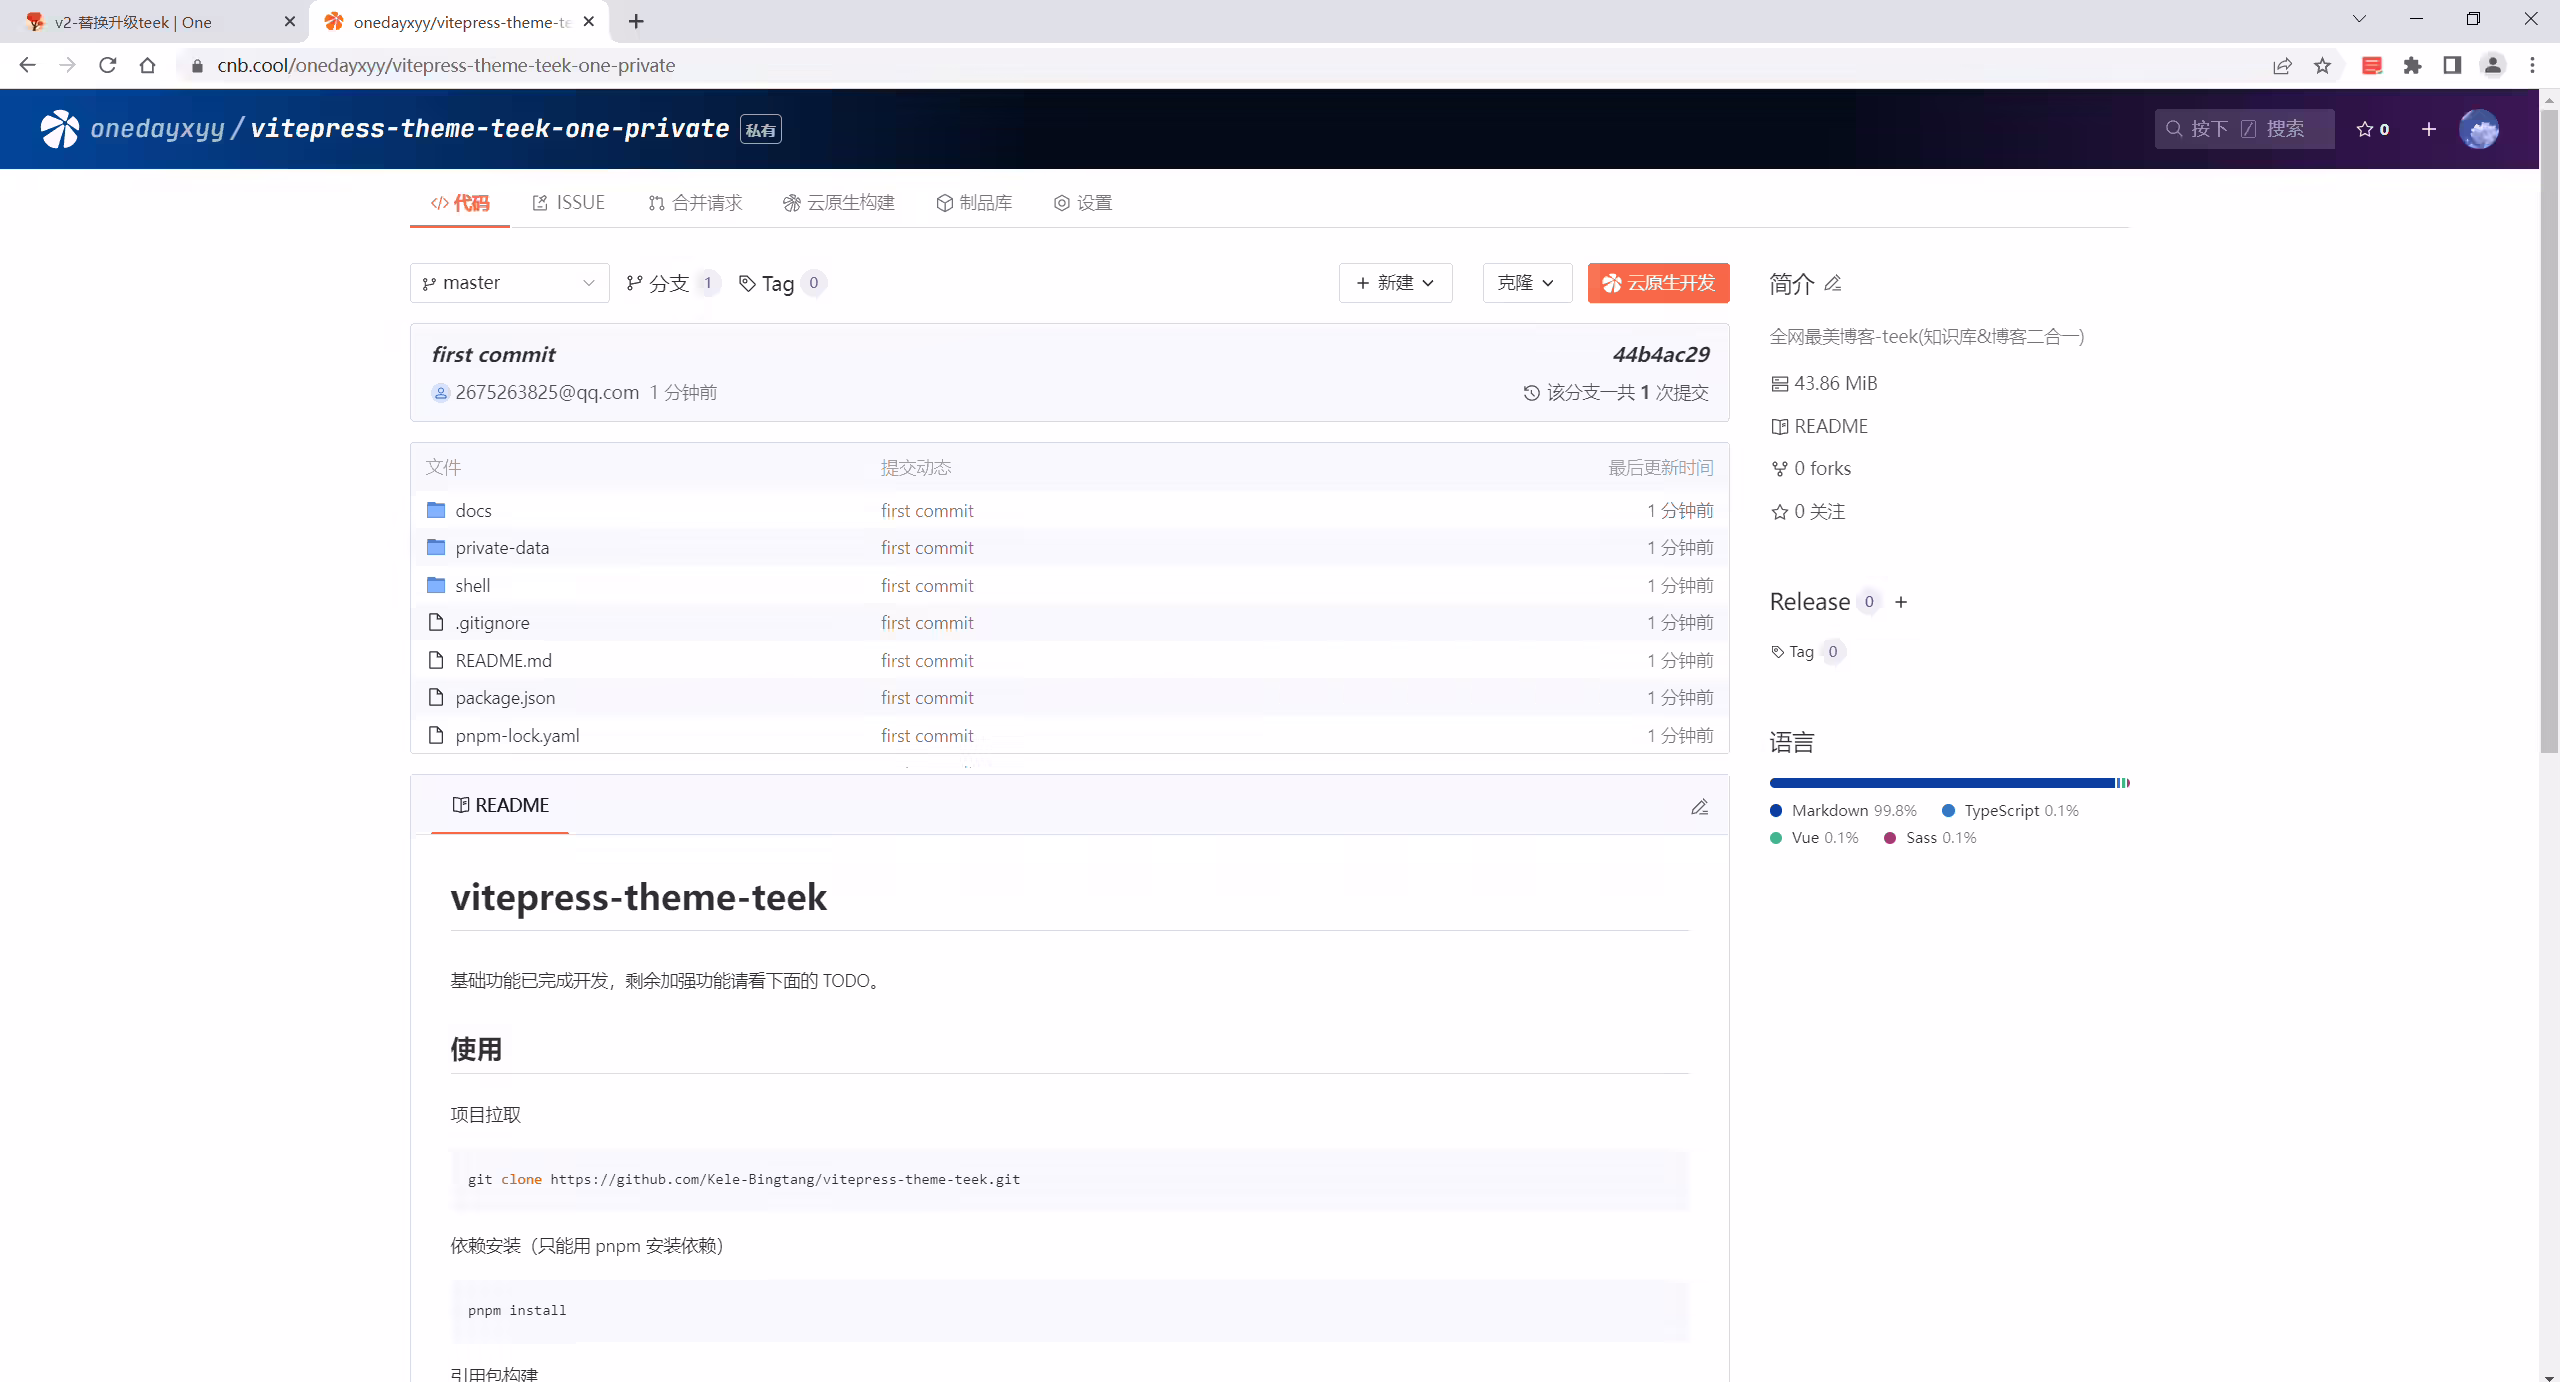Expand the 新建 dropdown
2560x1382 pixels.
(1395, 283)
